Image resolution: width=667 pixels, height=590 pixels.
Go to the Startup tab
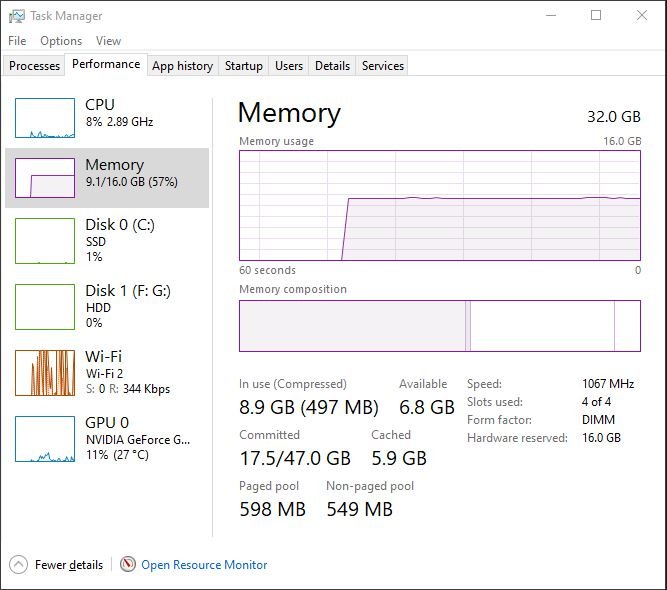(243, 66)
